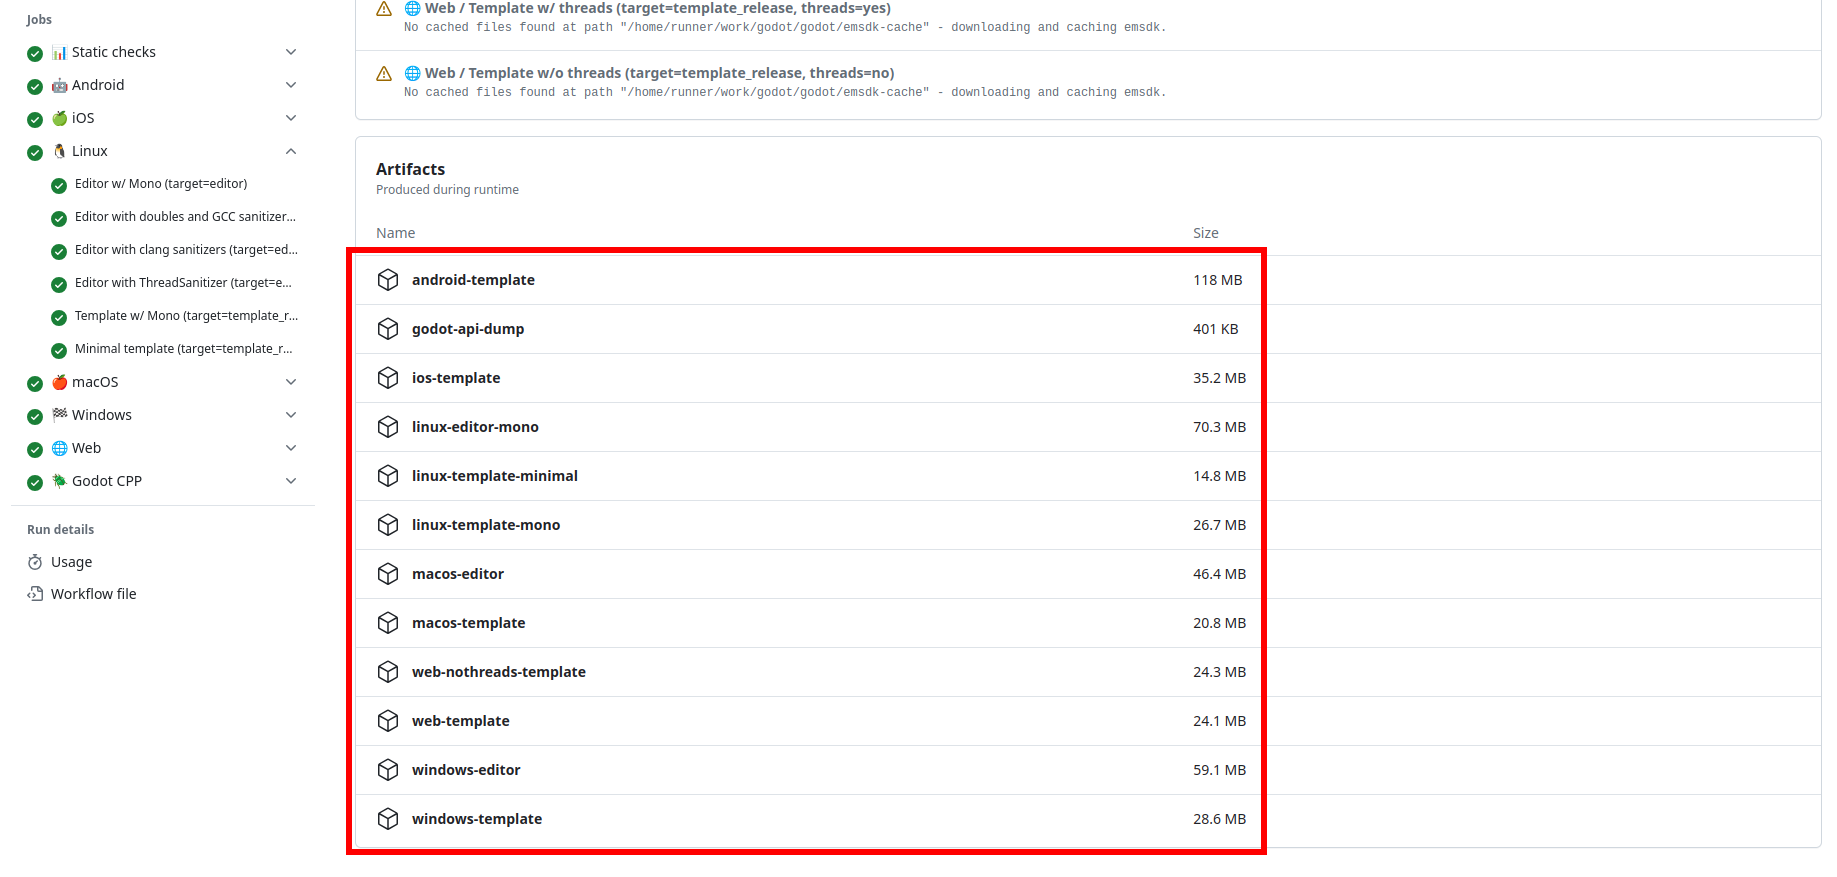
Task: Collapse the Linux job group chevron
Action: click(x=291, y=151)
